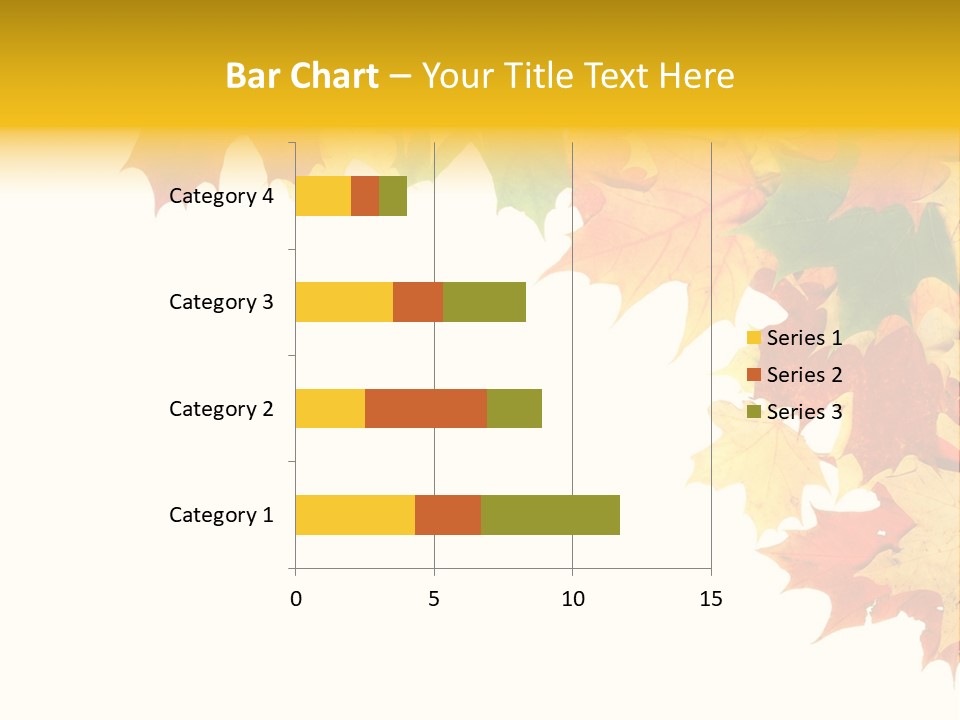
Task: Click the value axis label 10
Action: (572, 599)
